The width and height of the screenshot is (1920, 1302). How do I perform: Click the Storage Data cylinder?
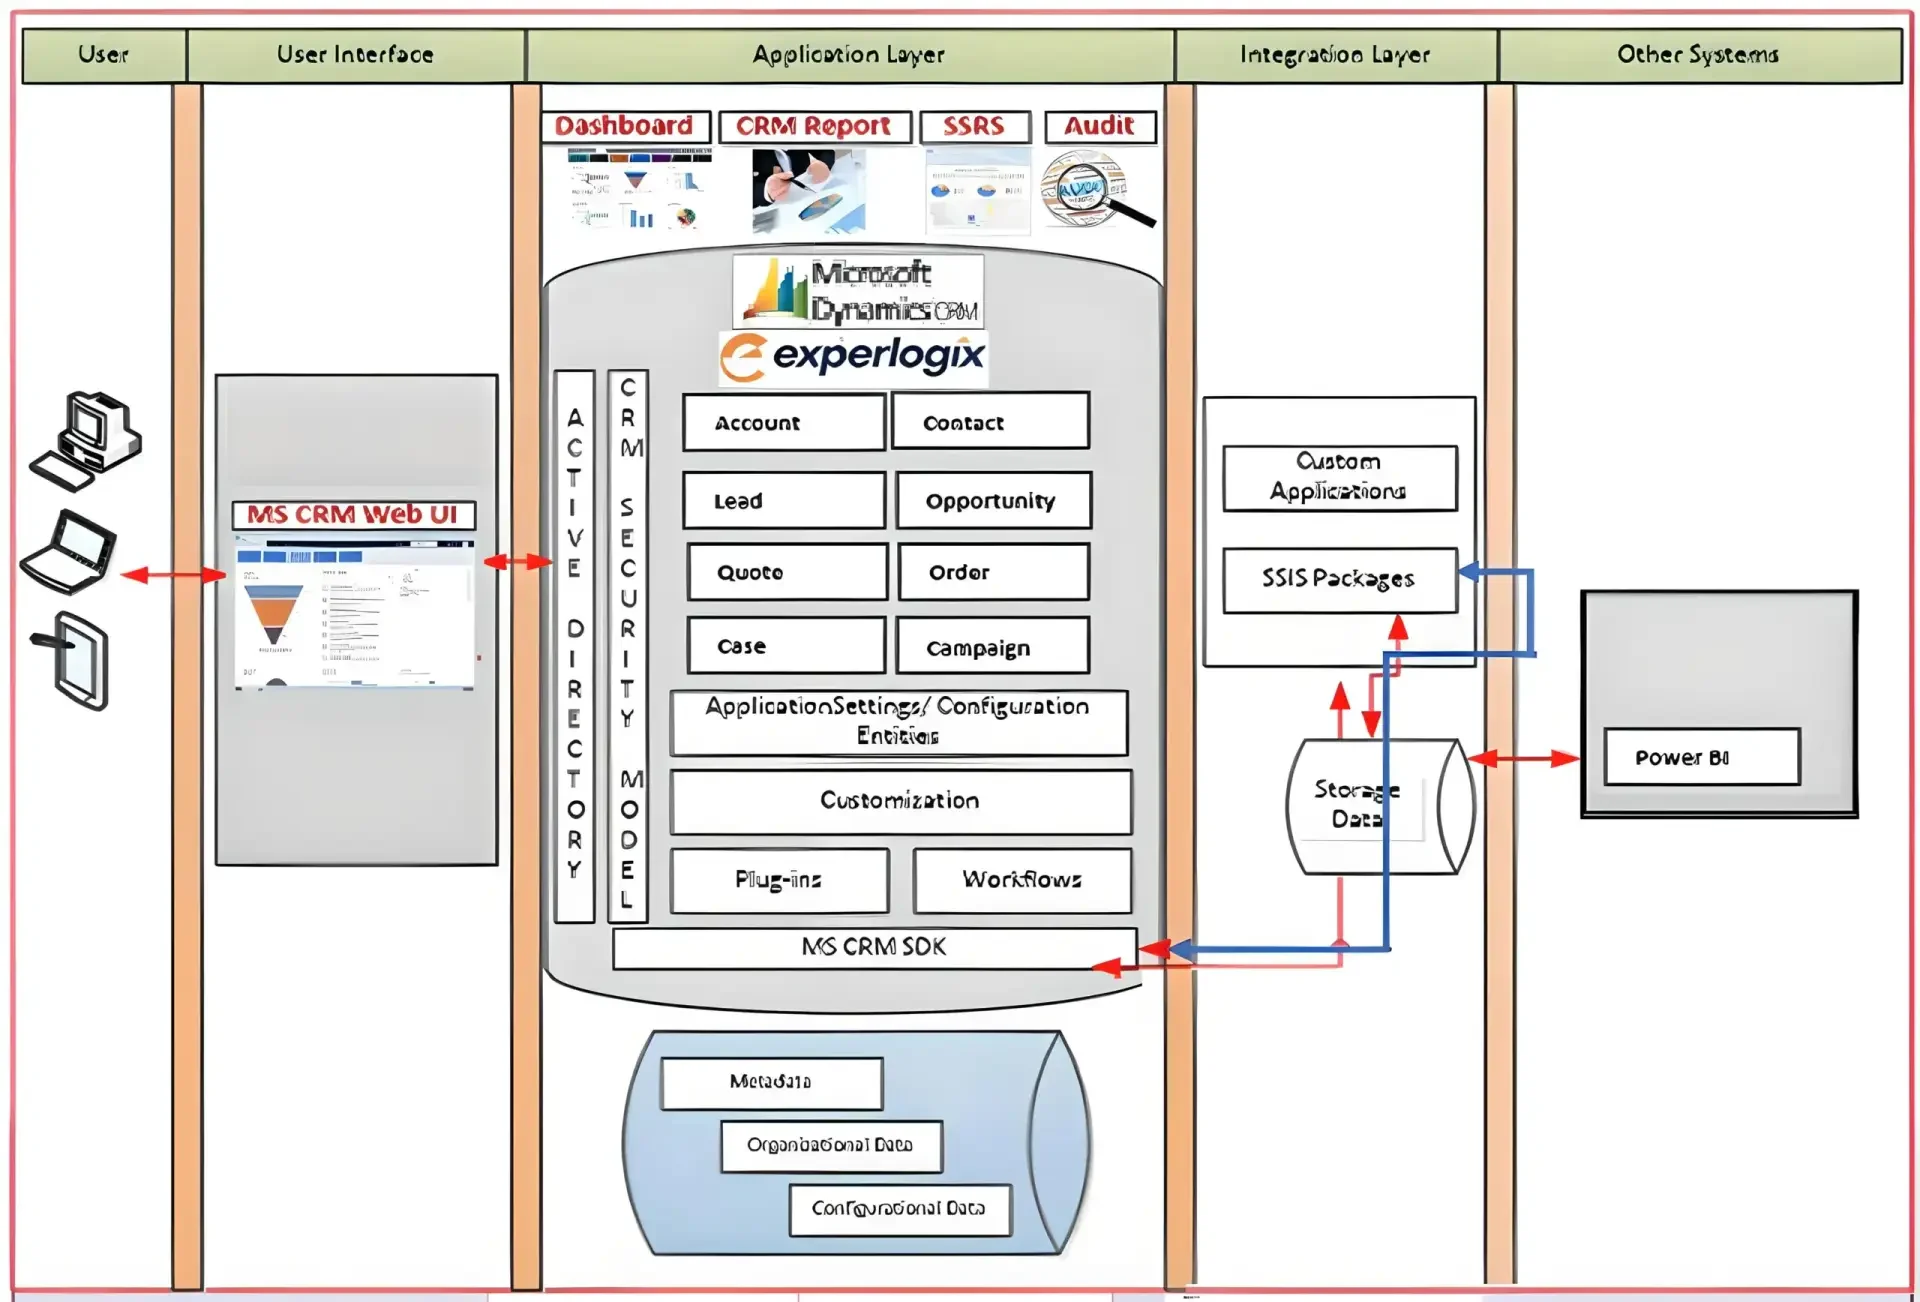point(1380,807)
